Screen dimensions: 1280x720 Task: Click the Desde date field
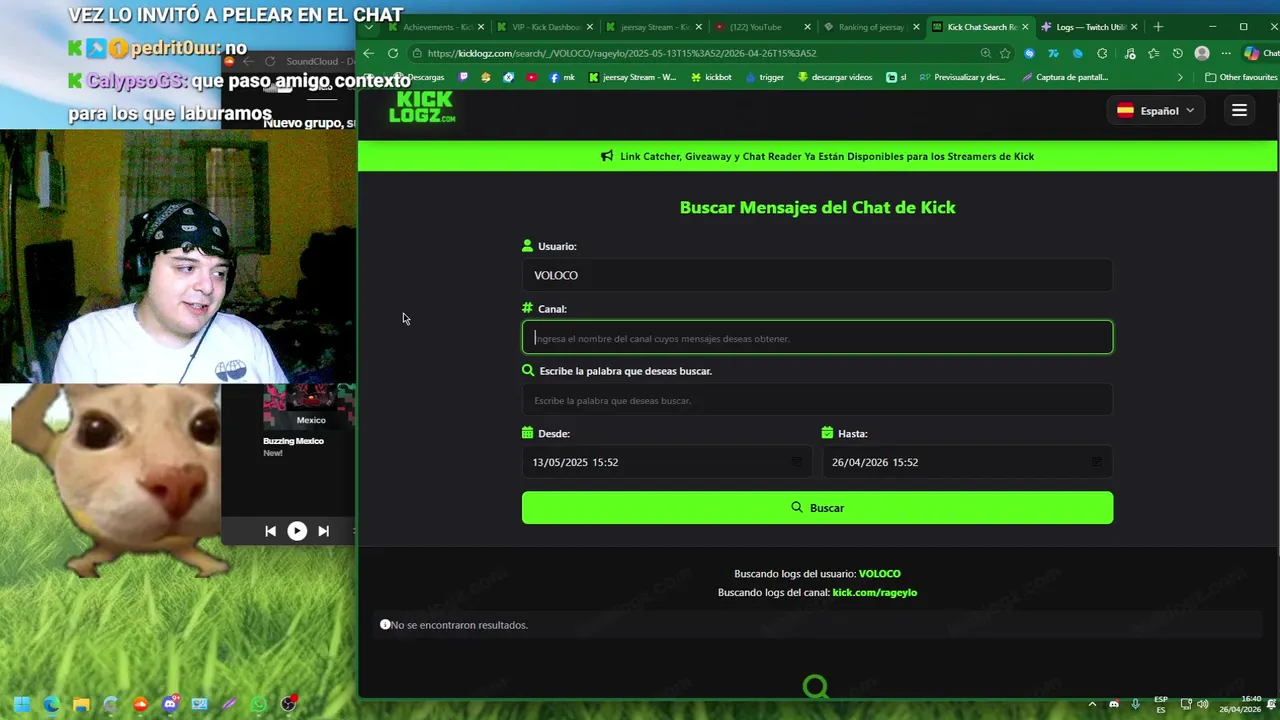pyautogui.click(x=667, y=462)
